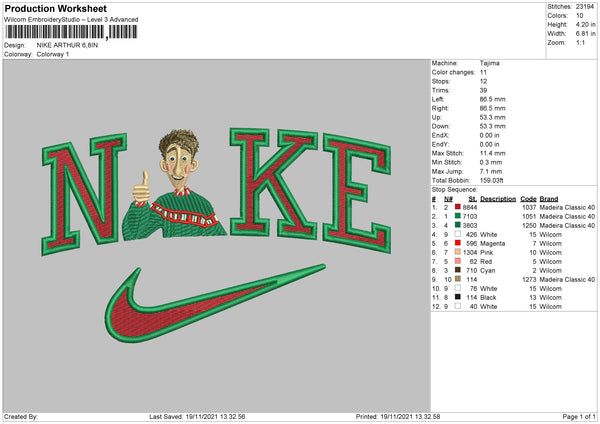Click the Colors value 10

pyautogui.click(x=579, y=16)
